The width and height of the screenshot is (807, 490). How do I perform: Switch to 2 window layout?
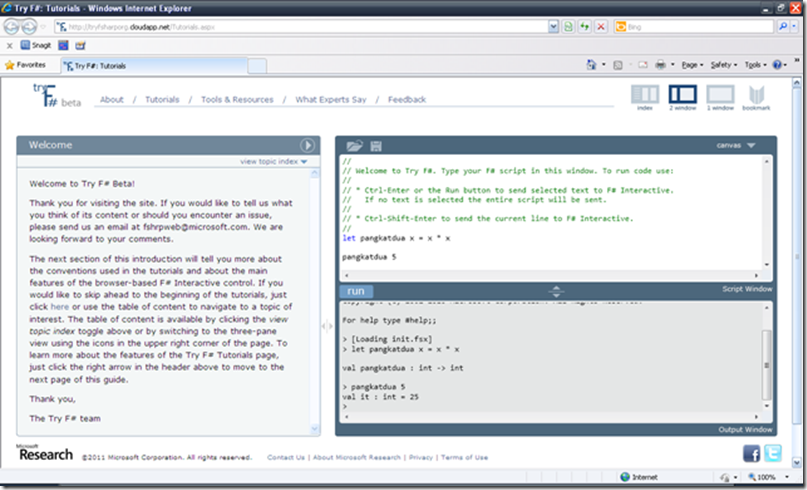pos(682,98)
